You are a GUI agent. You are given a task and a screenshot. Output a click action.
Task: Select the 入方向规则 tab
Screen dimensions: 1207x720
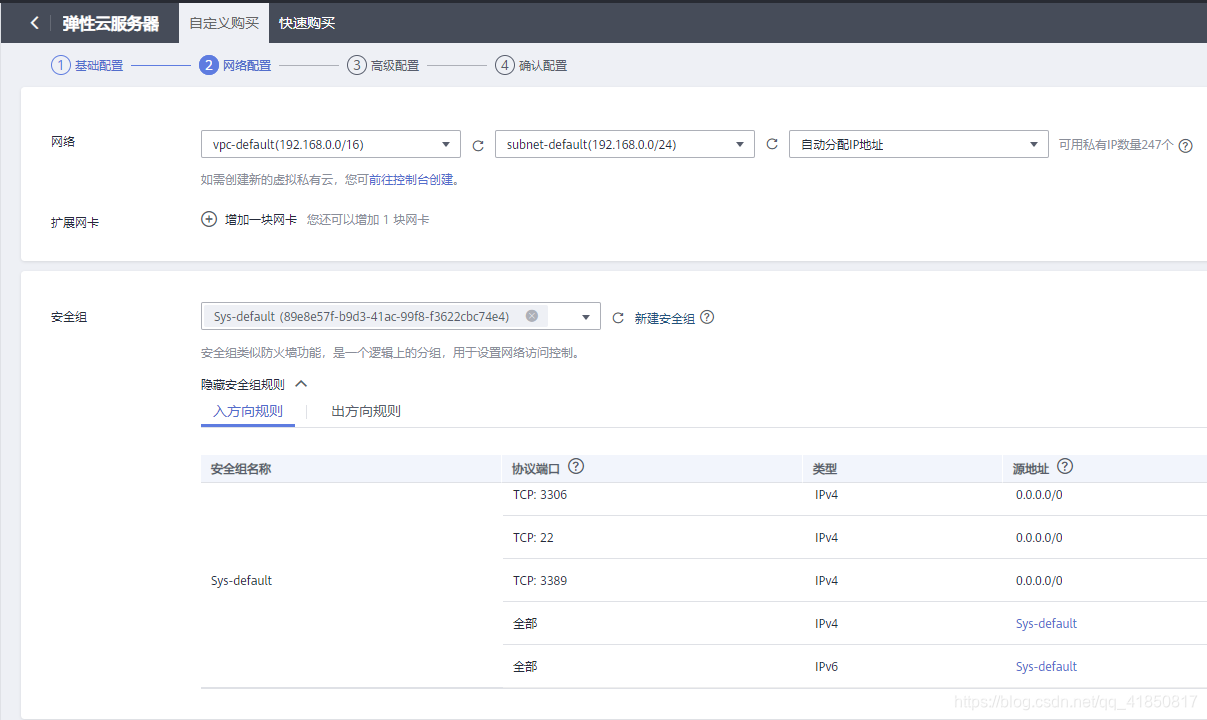248,411
